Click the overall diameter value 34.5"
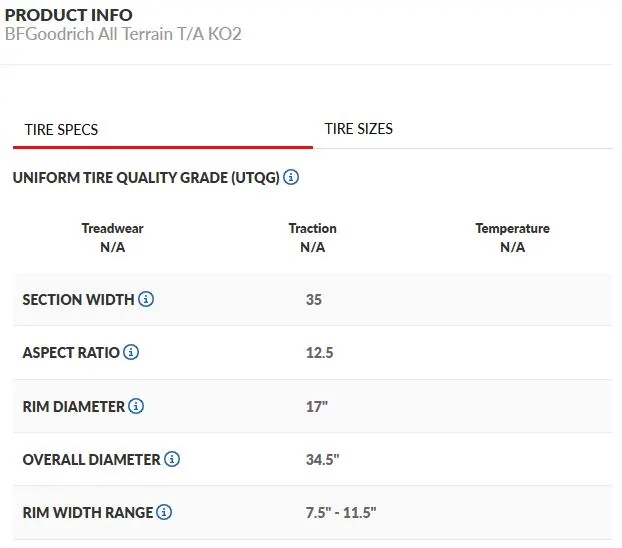Image resolution: width=622 pixels, height=548 pixels. [x=323, y=460]
